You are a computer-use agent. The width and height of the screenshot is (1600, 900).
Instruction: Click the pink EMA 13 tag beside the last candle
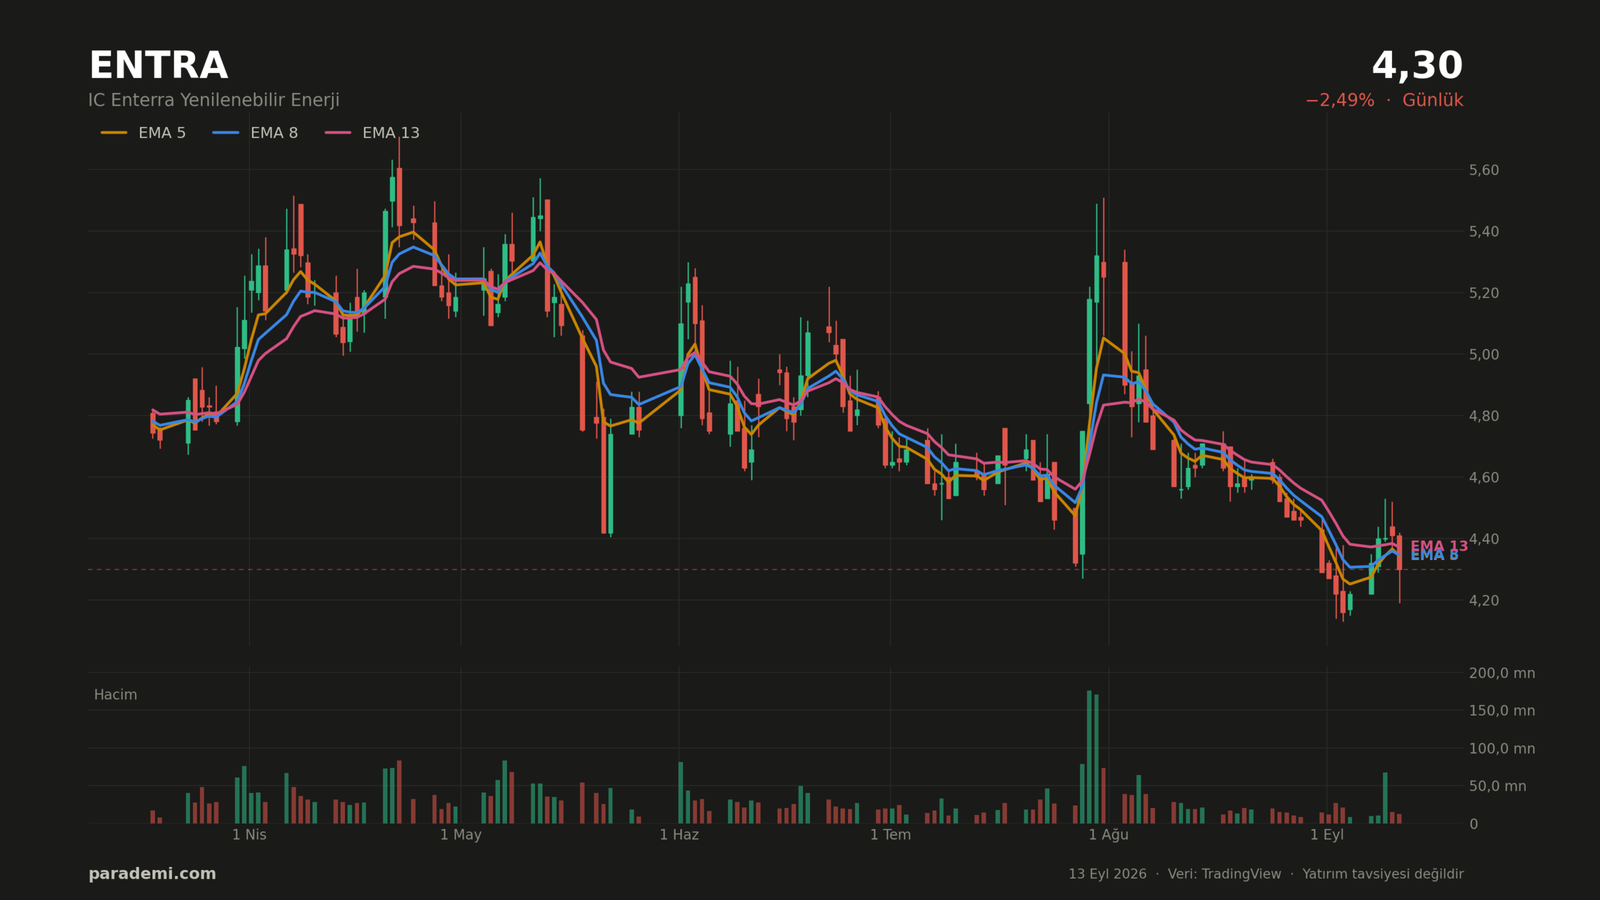[x=1439, y=547]
